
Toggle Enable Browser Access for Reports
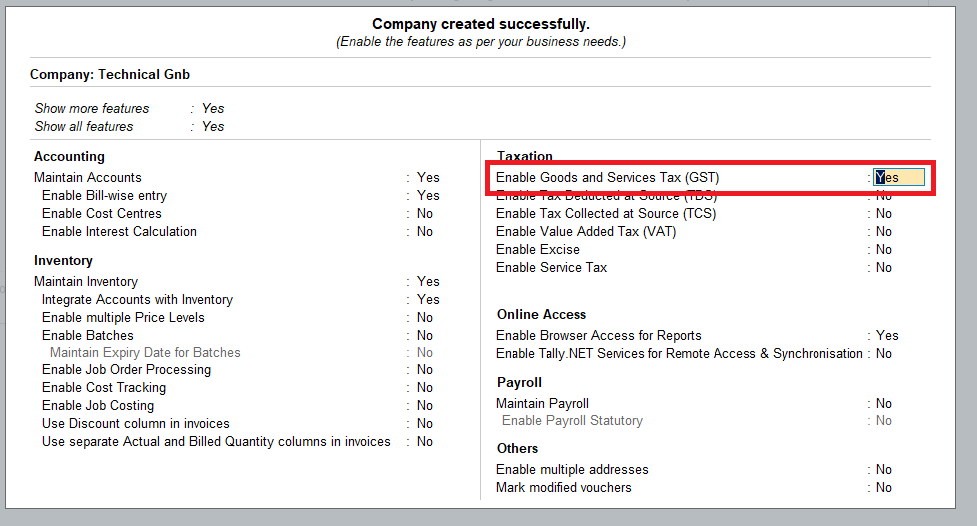pos(887,335)
